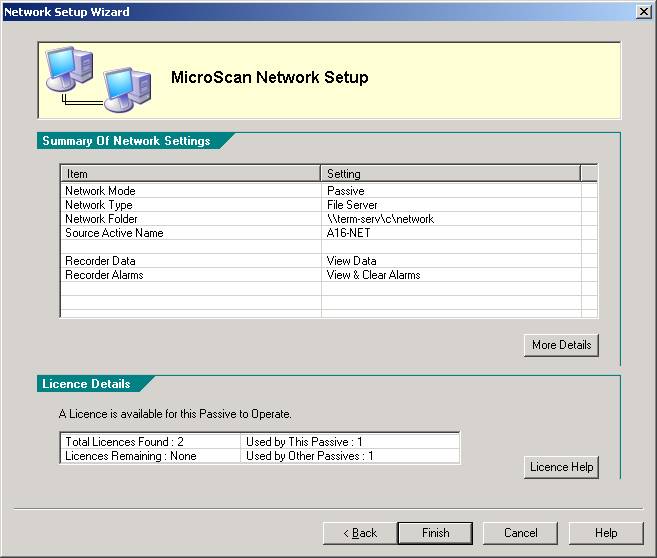Click the Licence Details section header
This screenshot has width=657, height=558.
click(86, 384)
